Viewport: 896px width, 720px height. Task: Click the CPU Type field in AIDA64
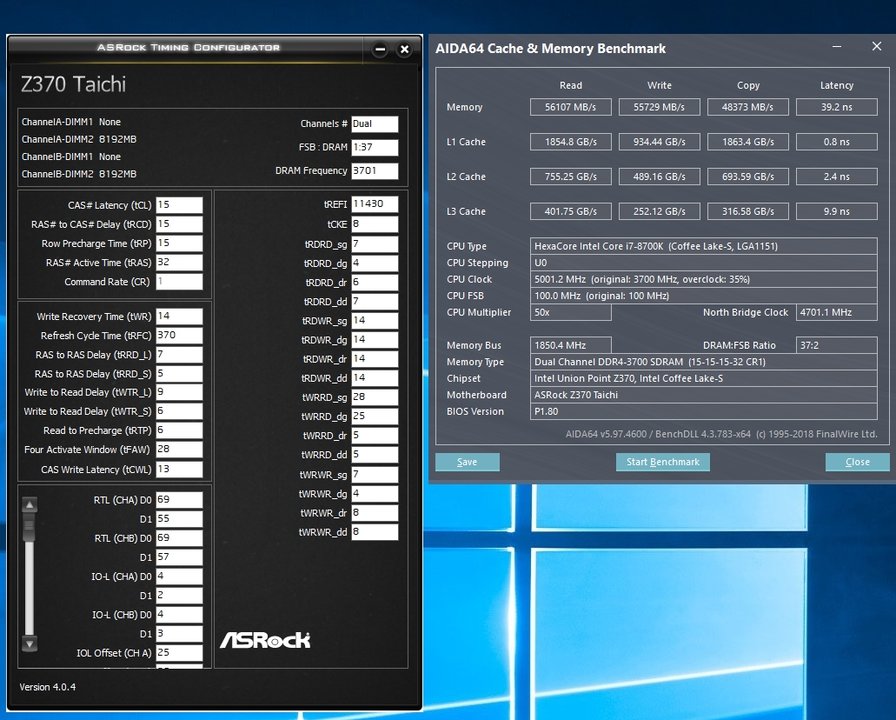coord(703,246)
